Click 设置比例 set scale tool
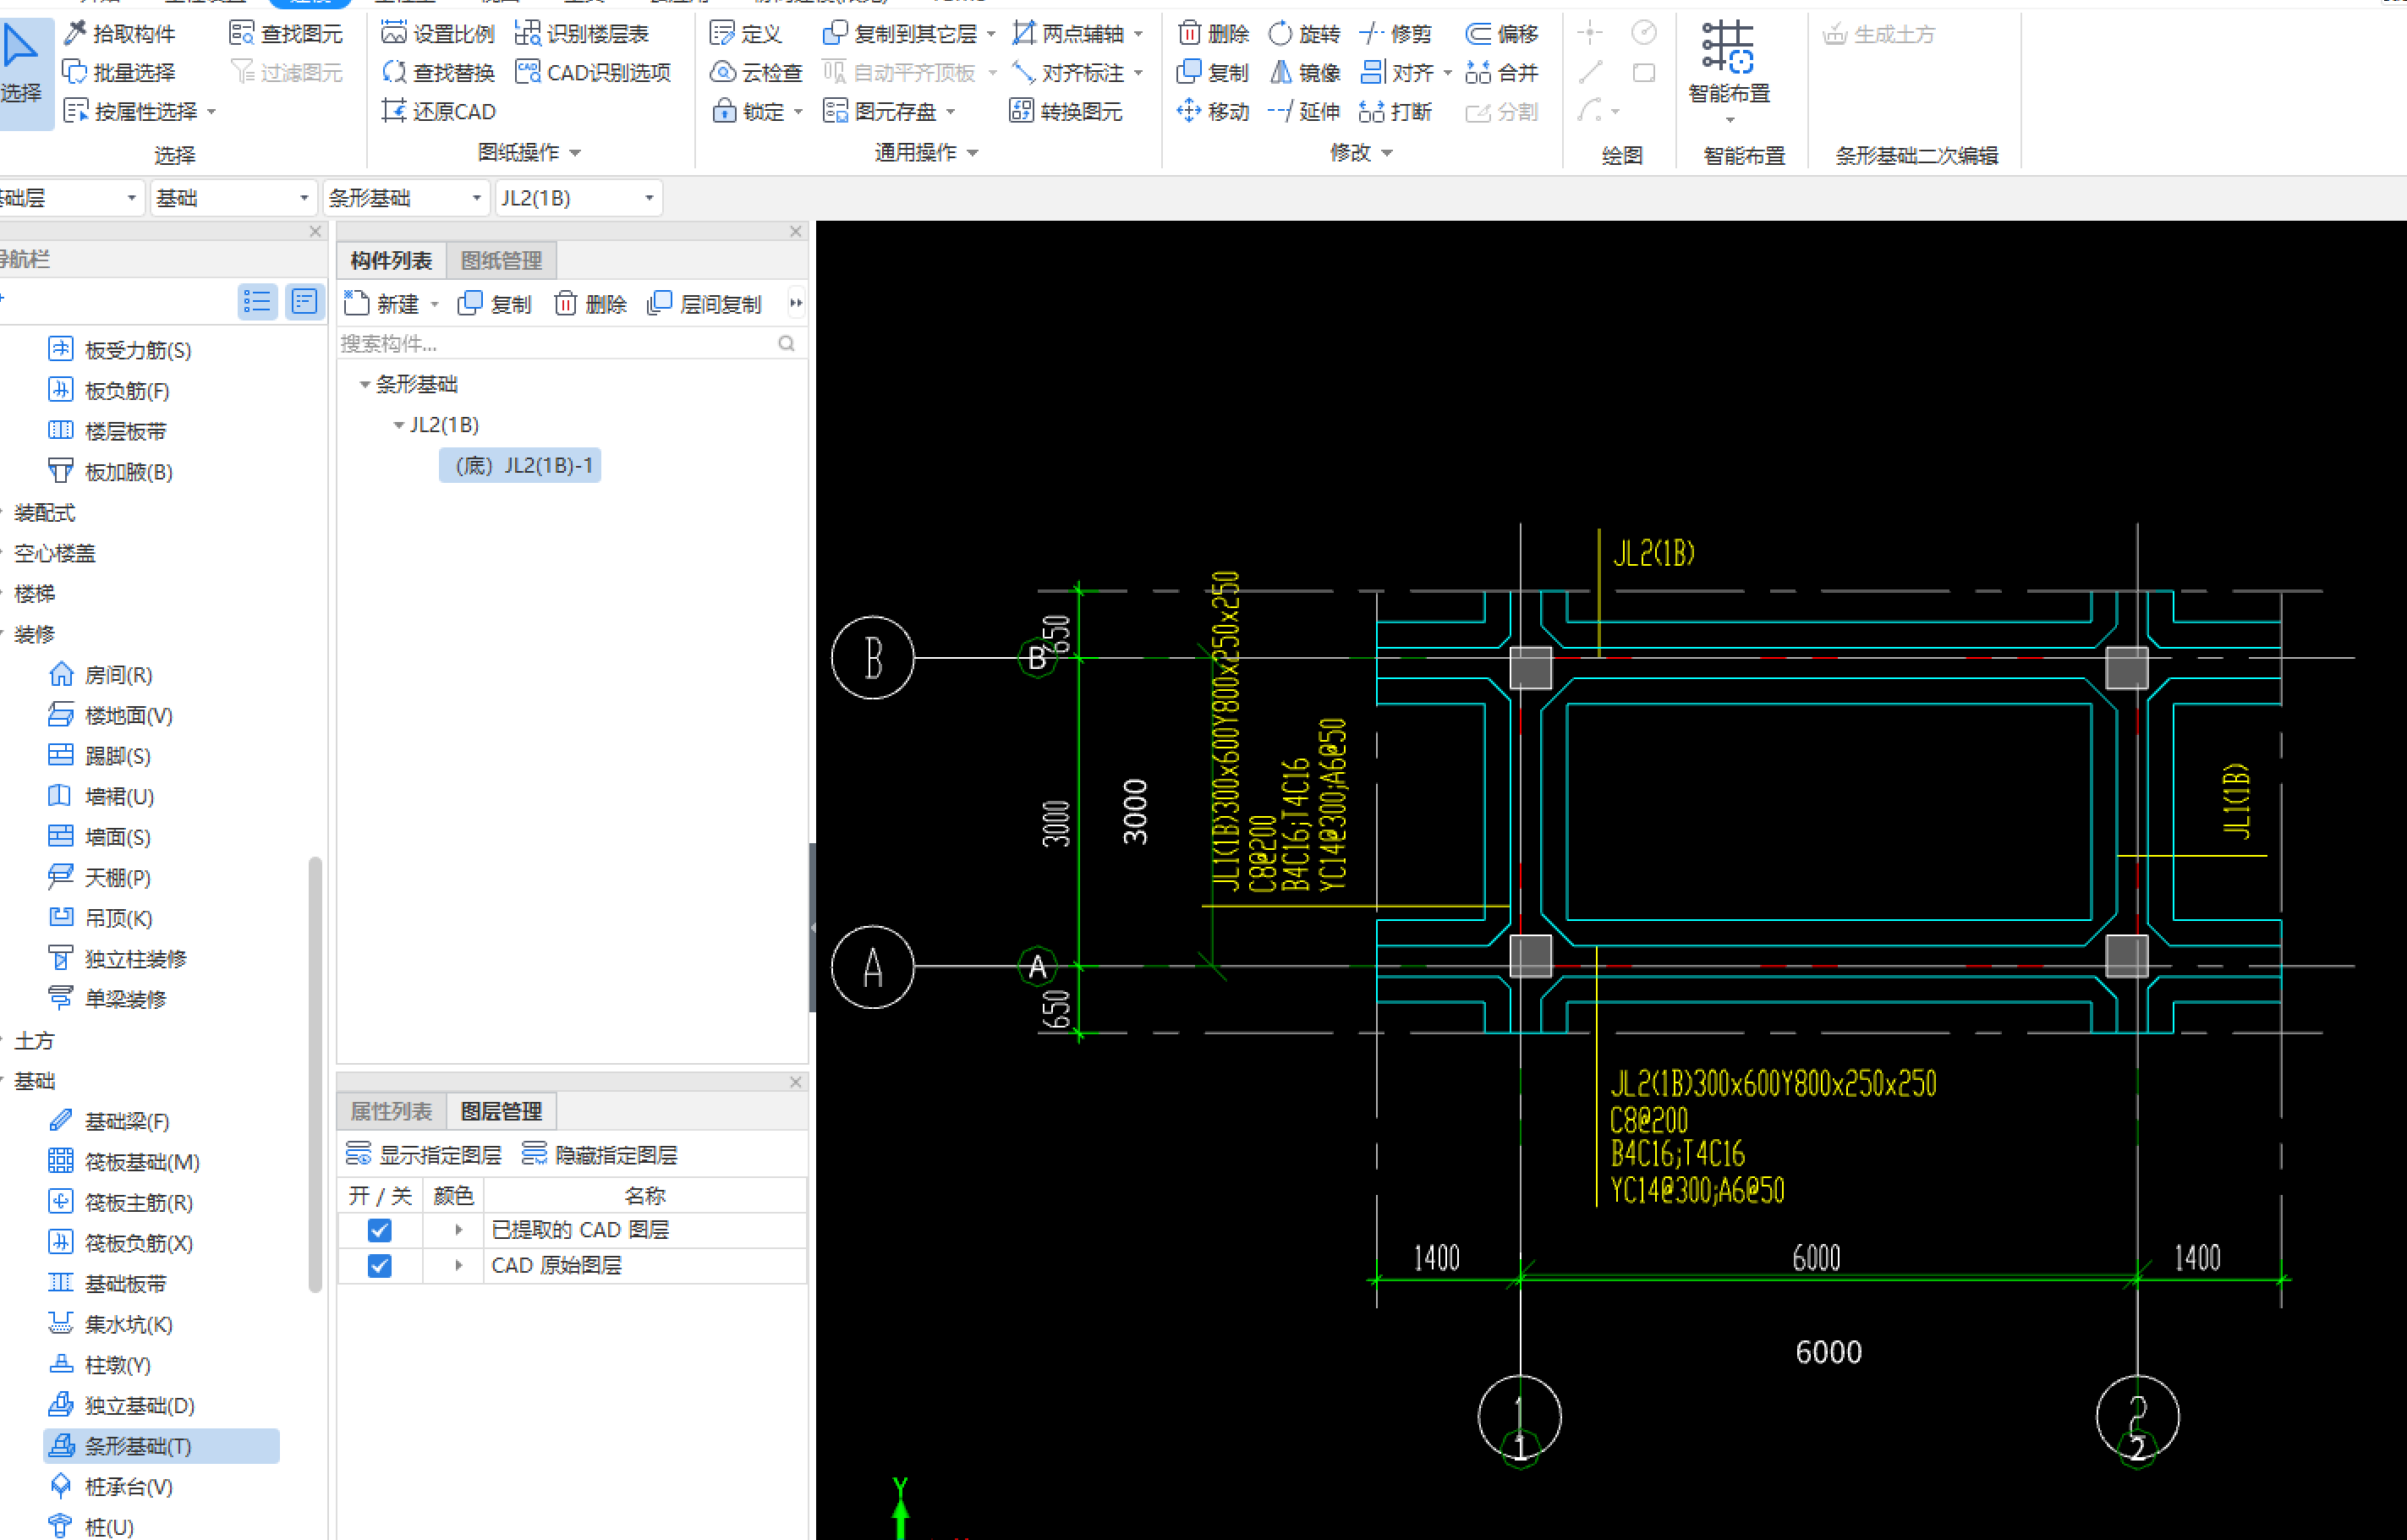Screen dimensions: 2407x1540 click(438, 34)
